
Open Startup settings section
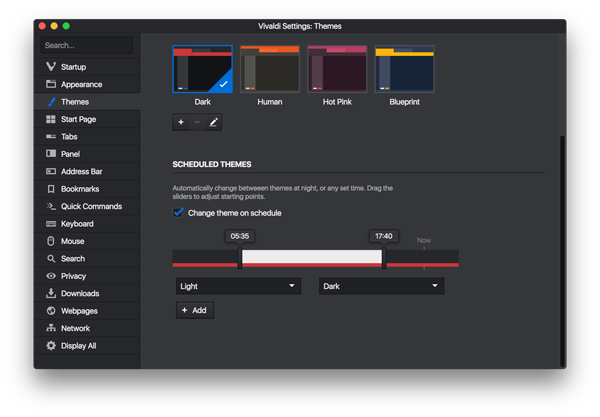(x=87, y=67)
